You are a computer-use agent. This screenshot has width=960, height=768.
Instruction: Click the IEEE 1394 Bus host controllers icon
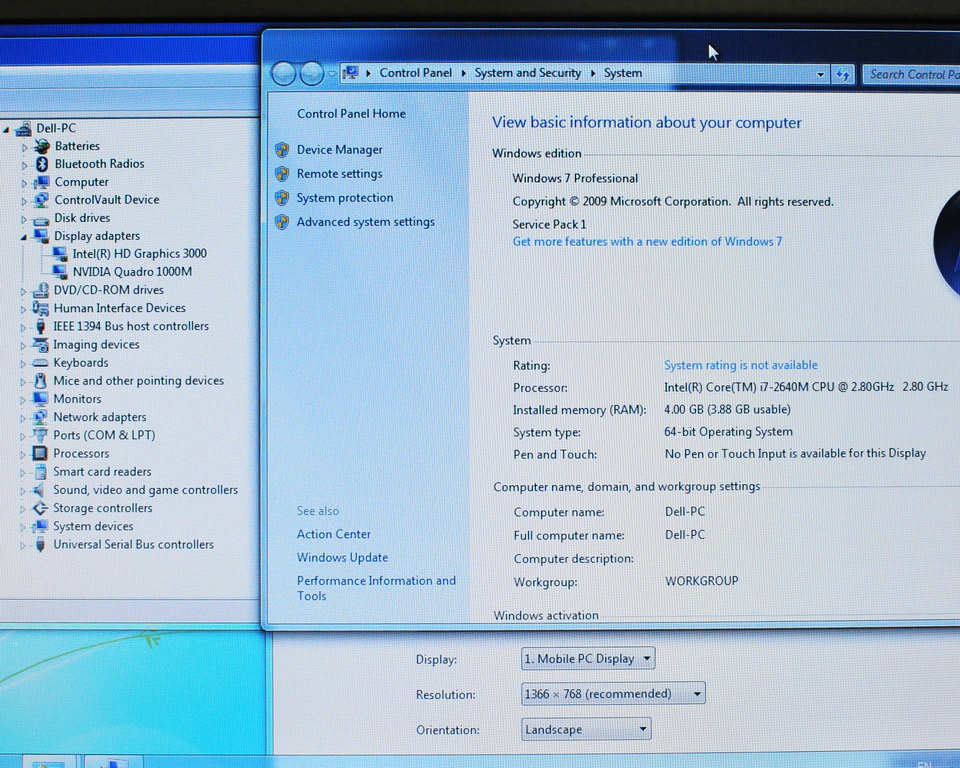(x=40, y=326)
